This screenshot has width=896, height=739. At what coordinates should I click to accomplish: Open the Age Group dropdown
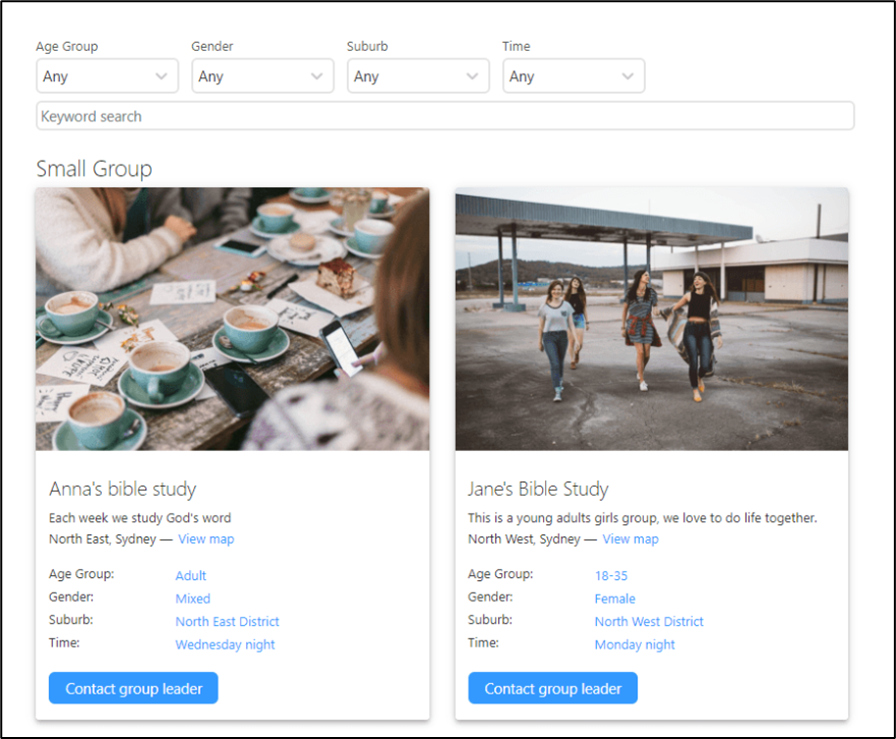click(x=107, y=76)
